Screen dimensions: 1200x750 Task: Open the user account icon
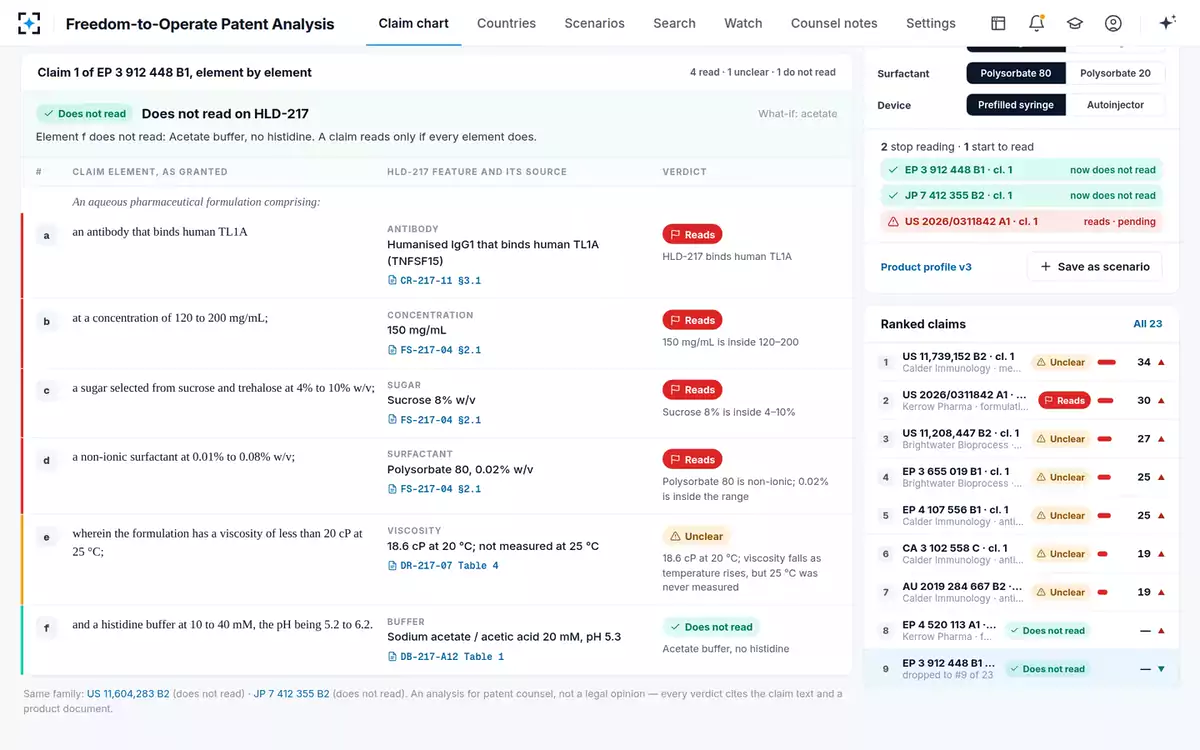tap(1113, 23)
